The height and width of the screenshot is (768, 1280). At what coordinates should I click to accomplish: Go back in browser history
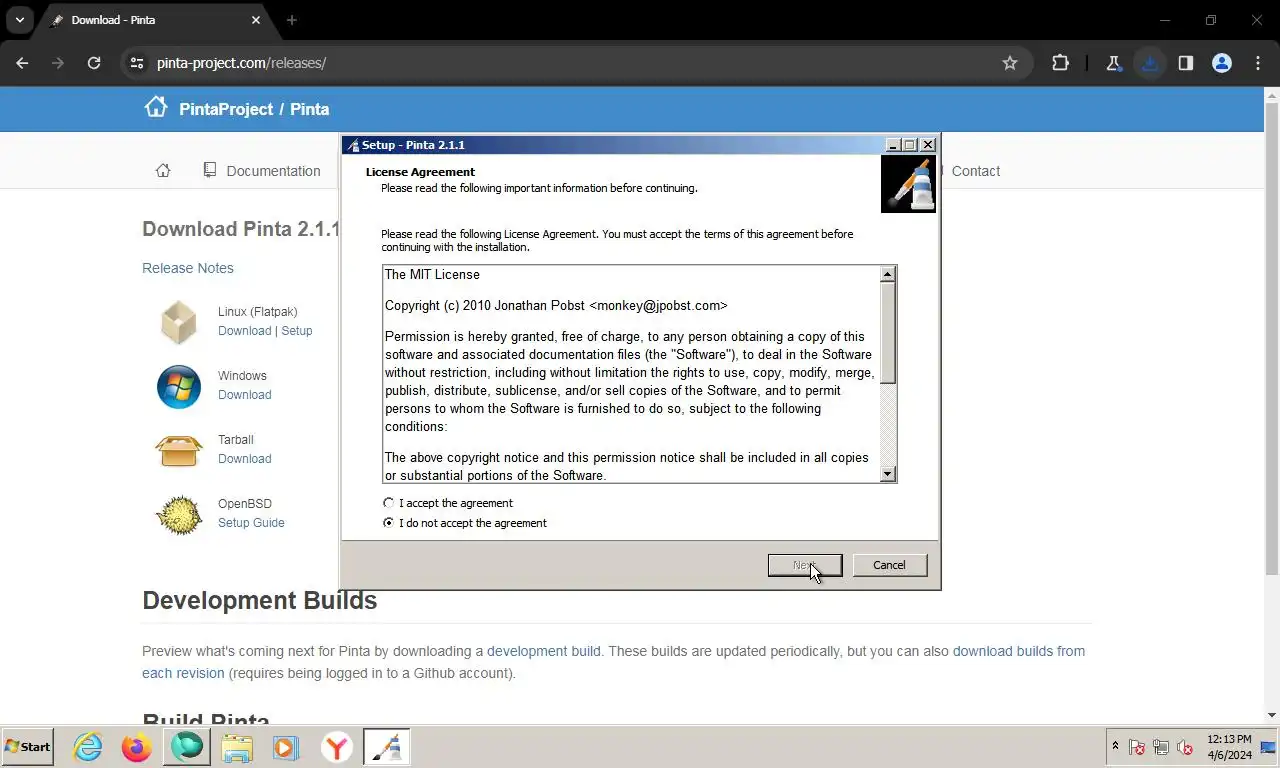click(x=22, y=63)
